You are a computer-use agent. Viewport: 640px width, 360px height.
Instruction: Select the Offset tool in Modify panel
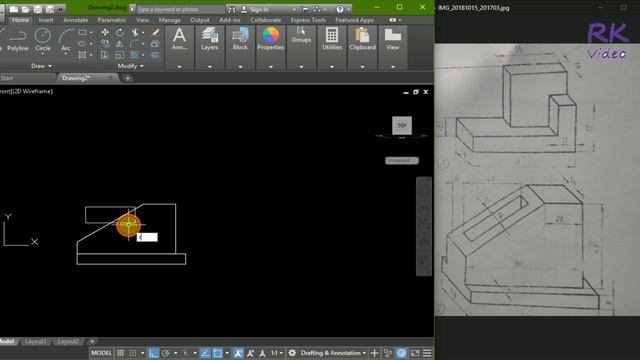coord(155,55)
